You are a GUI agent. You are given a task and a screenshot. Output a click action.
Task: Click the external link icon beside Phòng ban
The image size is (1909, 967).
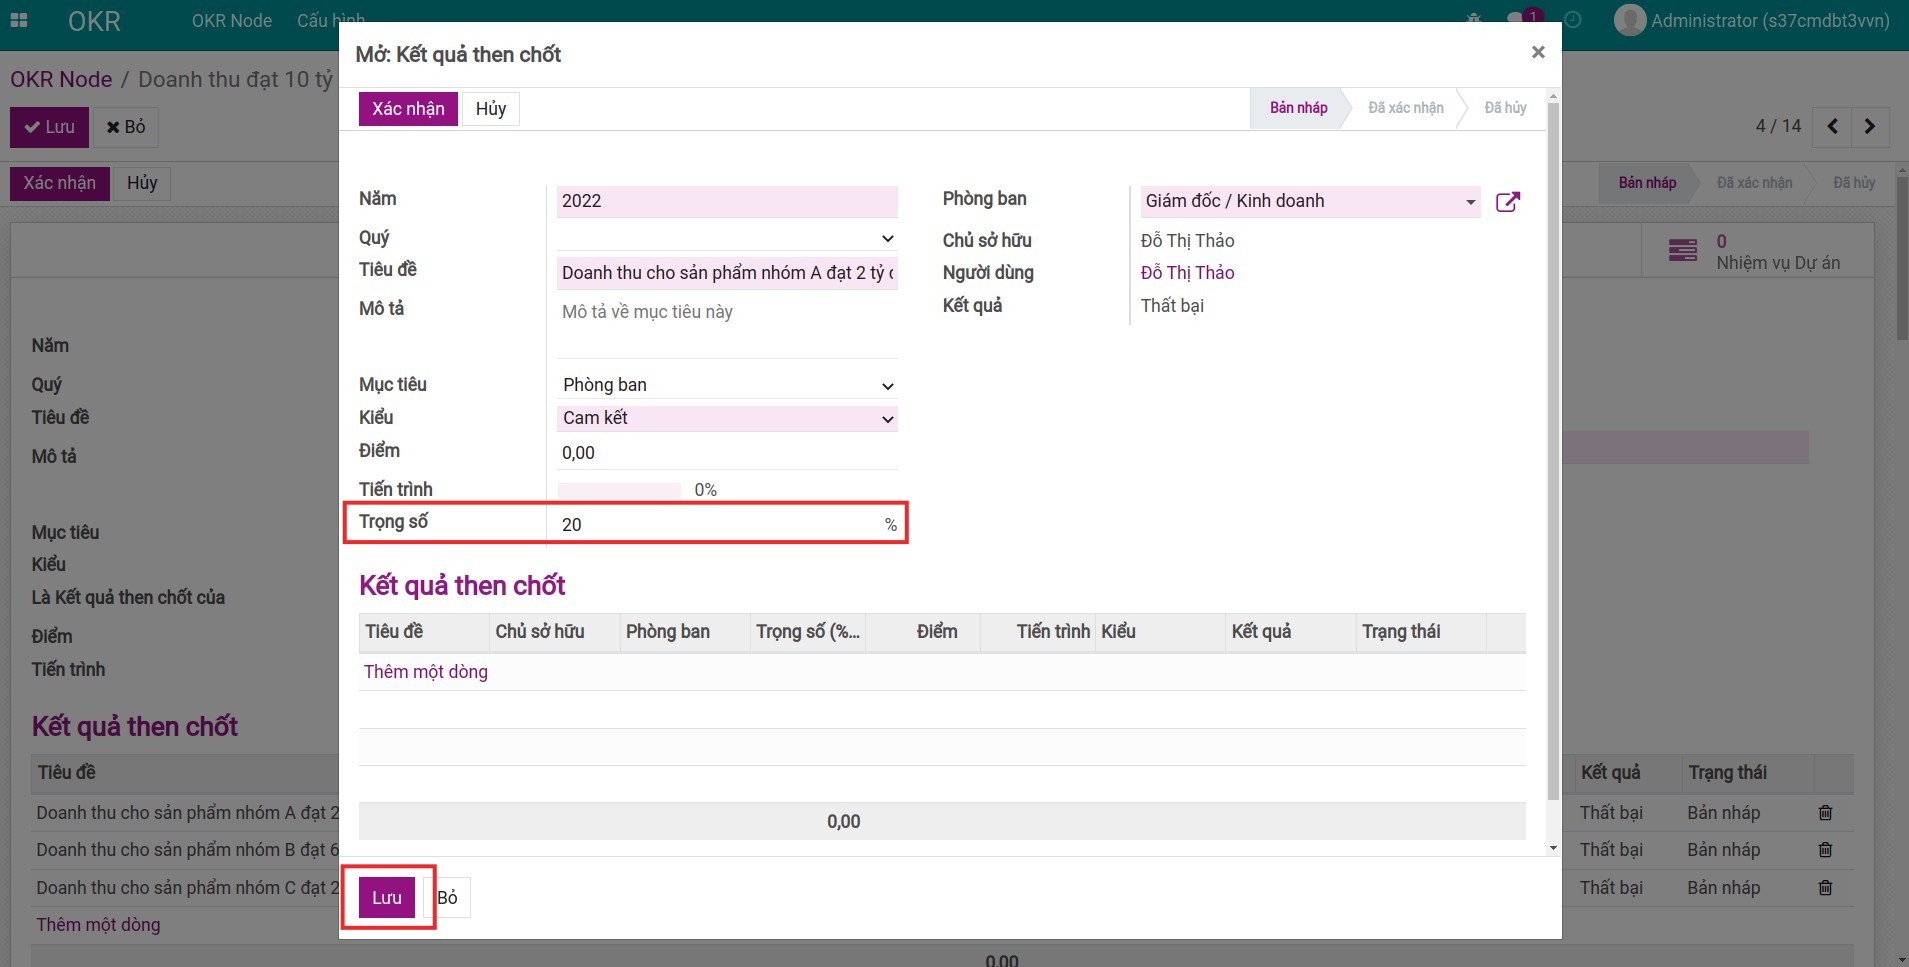[x=1507, y=202]
